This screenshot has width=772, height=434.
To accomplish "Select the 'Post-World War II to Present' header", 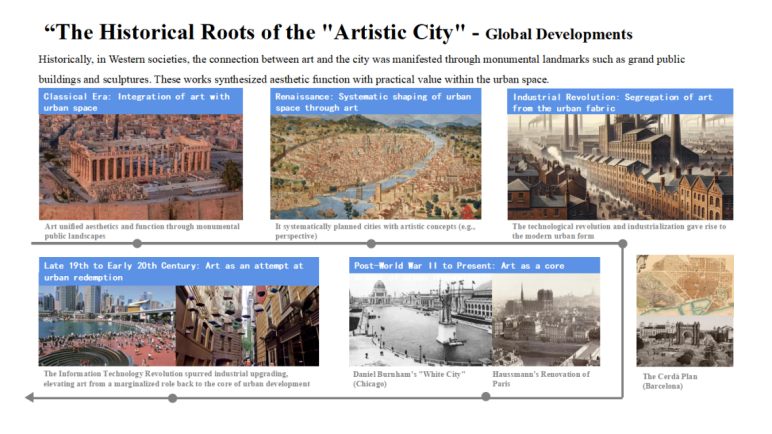I will 475,266.
